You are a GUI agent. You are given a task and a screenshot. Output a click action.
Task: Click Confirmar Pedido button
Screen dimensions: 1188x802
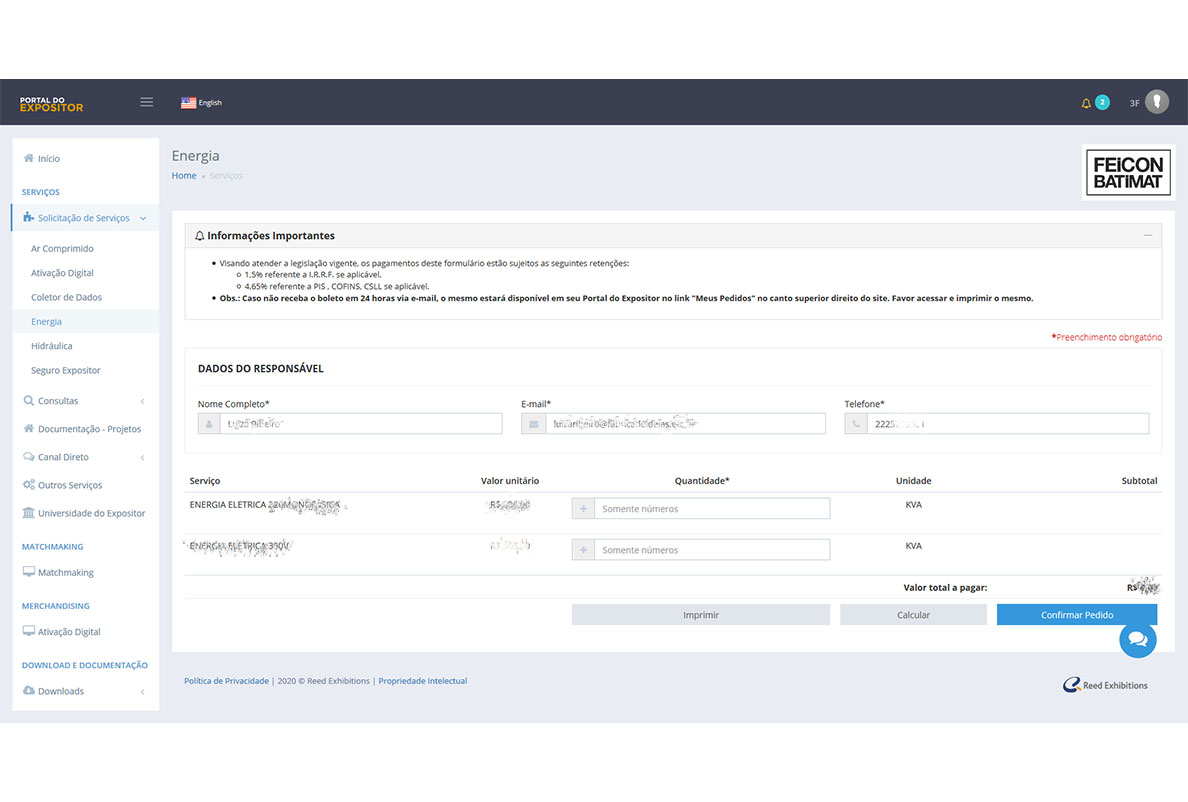point(1077,614)
